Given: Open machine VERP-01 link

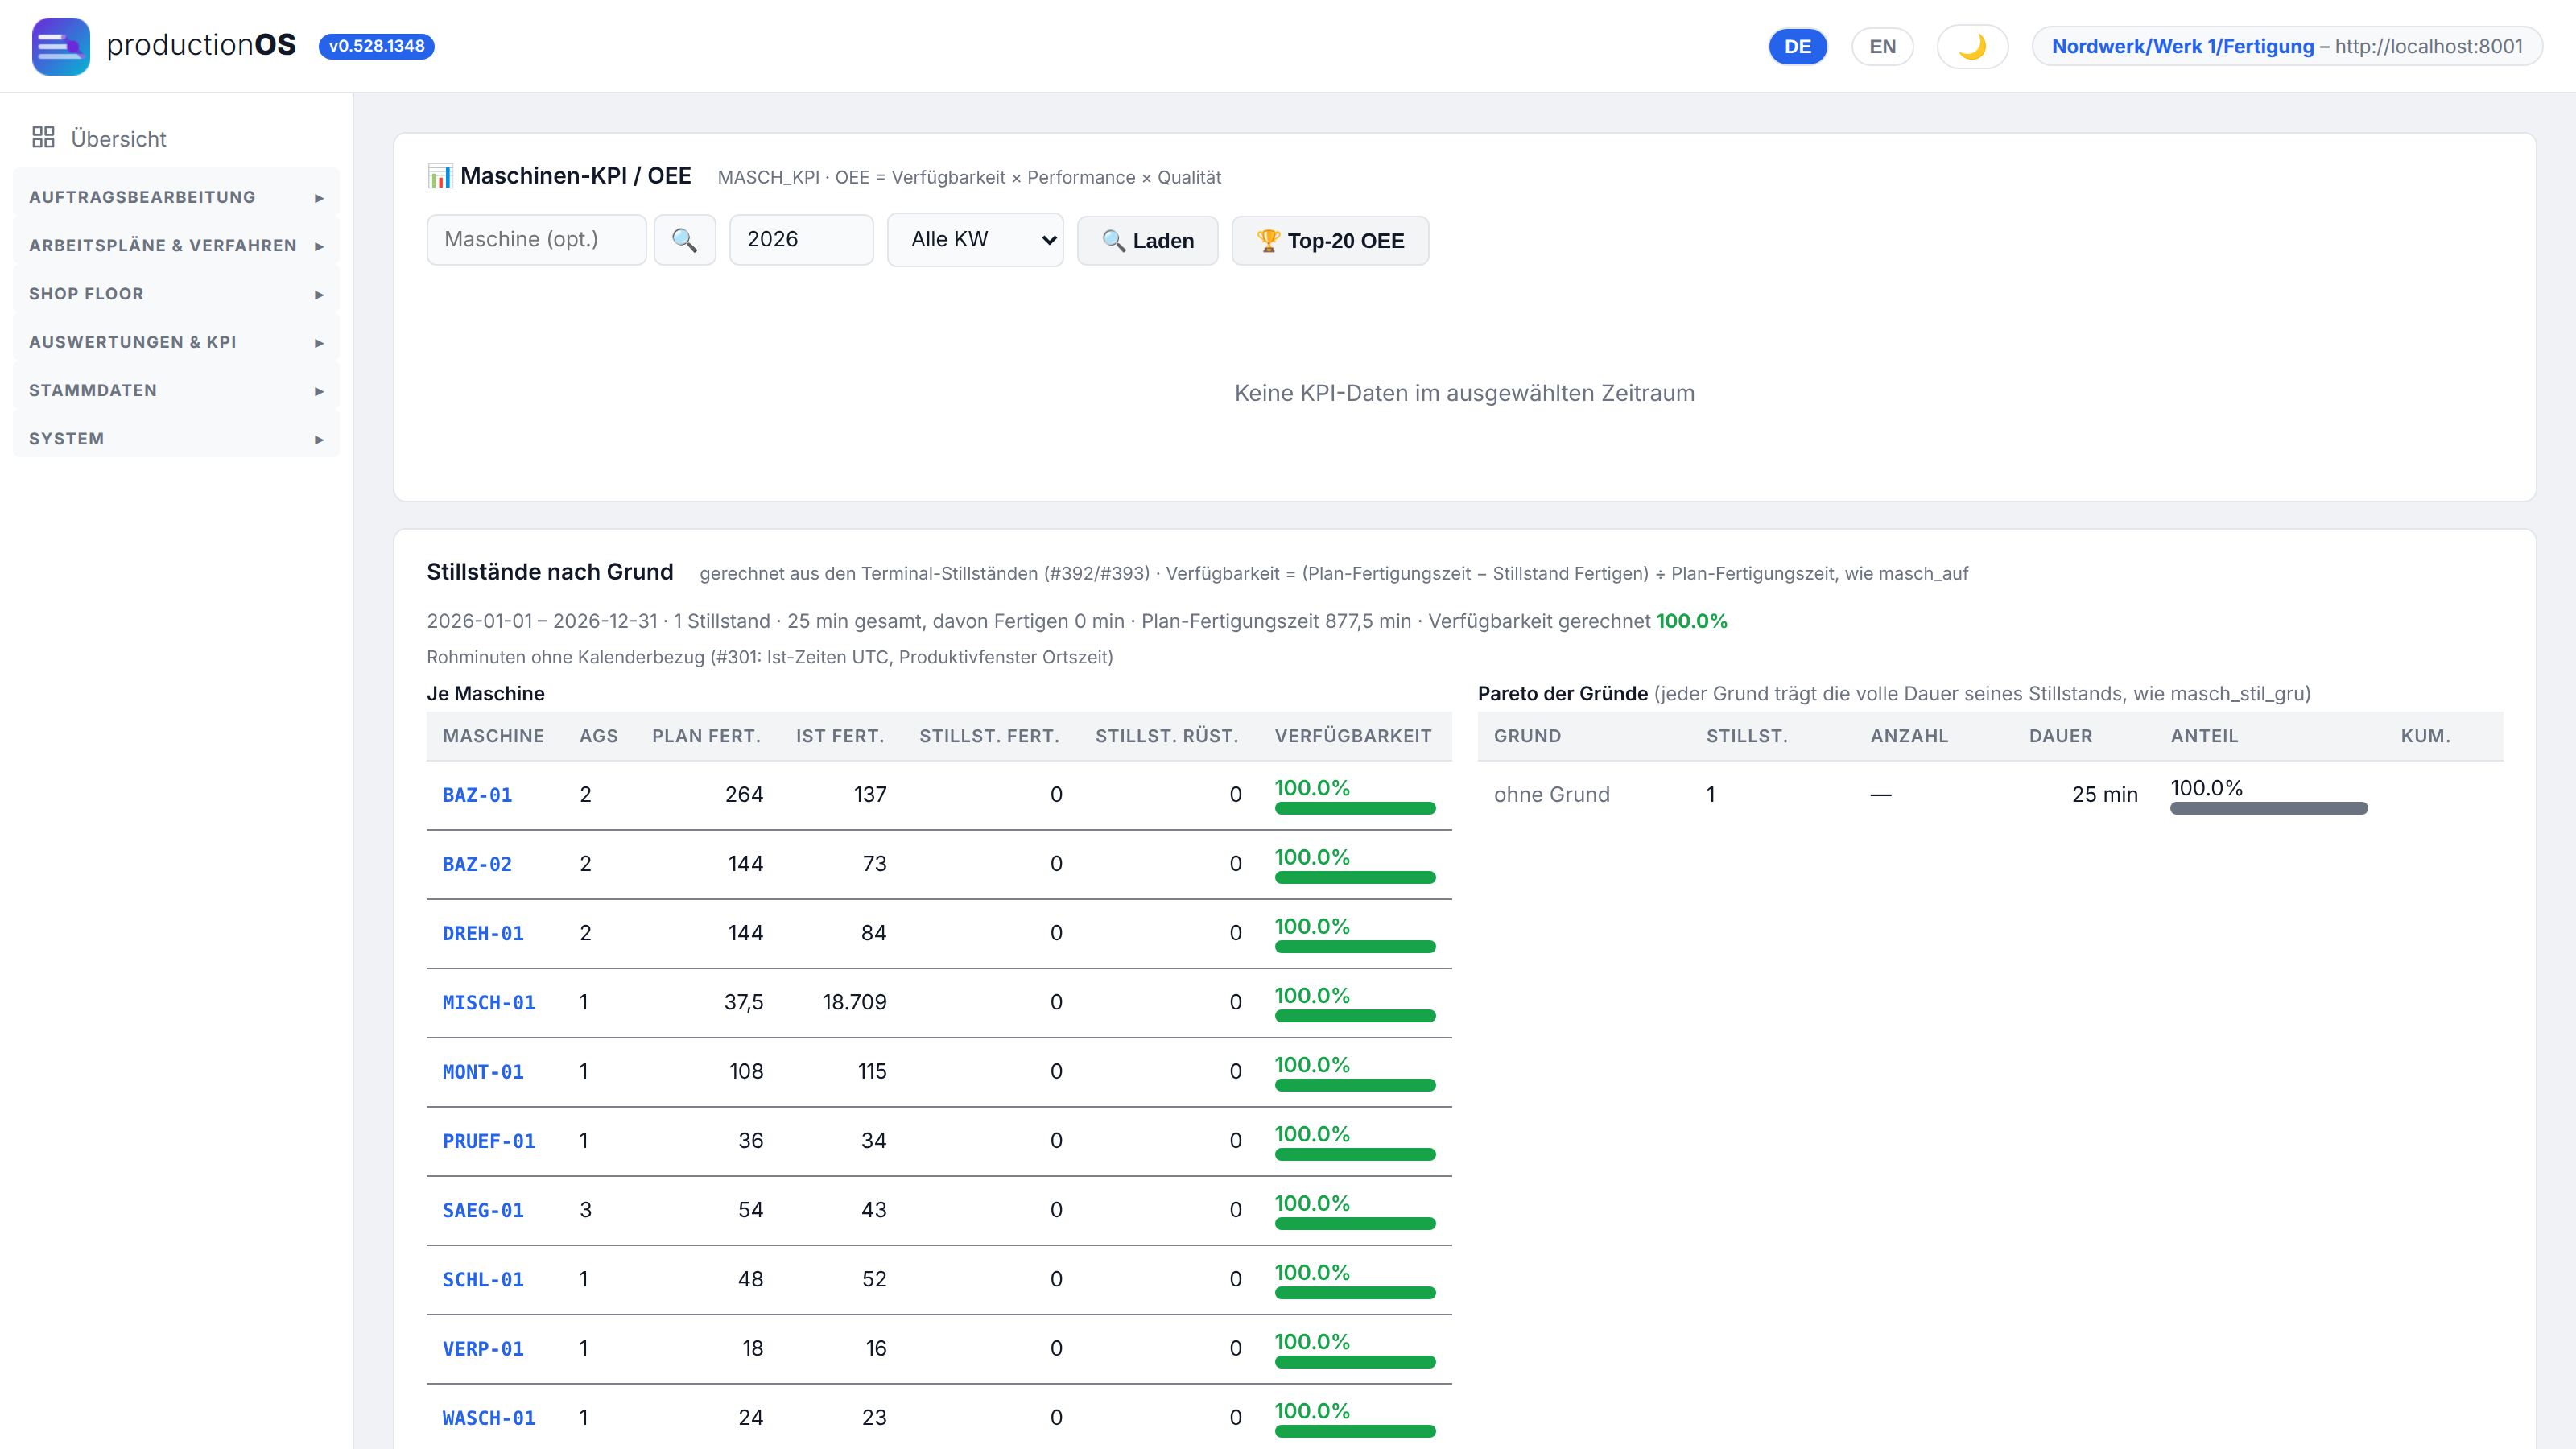Looking at the screenshot, I should [483, 1349].
